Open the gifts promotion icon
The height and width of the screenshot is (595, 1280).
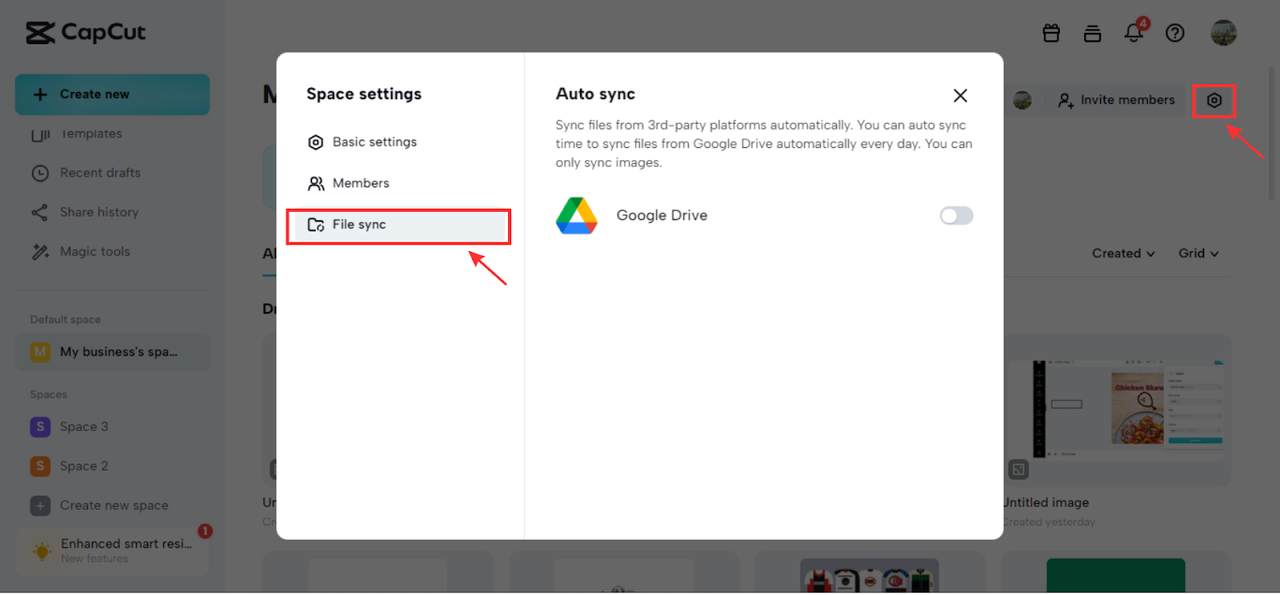point(1051,32)
